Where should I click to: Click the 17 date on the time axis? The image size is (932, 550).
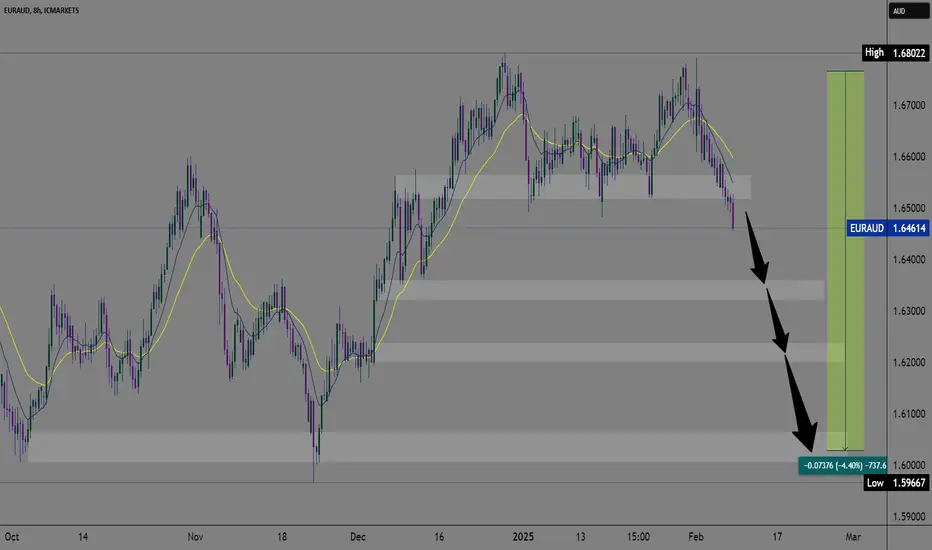tap(777, 537)
